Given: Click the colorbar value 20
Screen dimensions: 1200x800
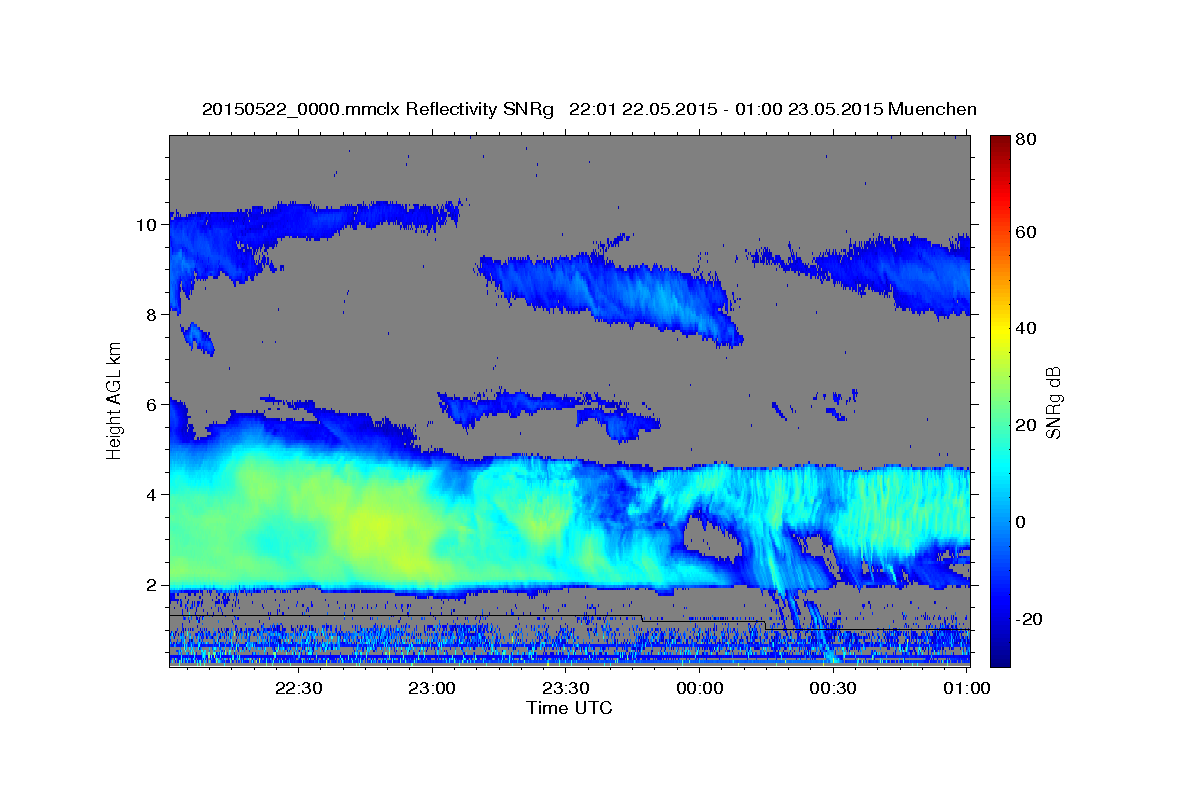Looking at the screenshot, I should 1025,425.
